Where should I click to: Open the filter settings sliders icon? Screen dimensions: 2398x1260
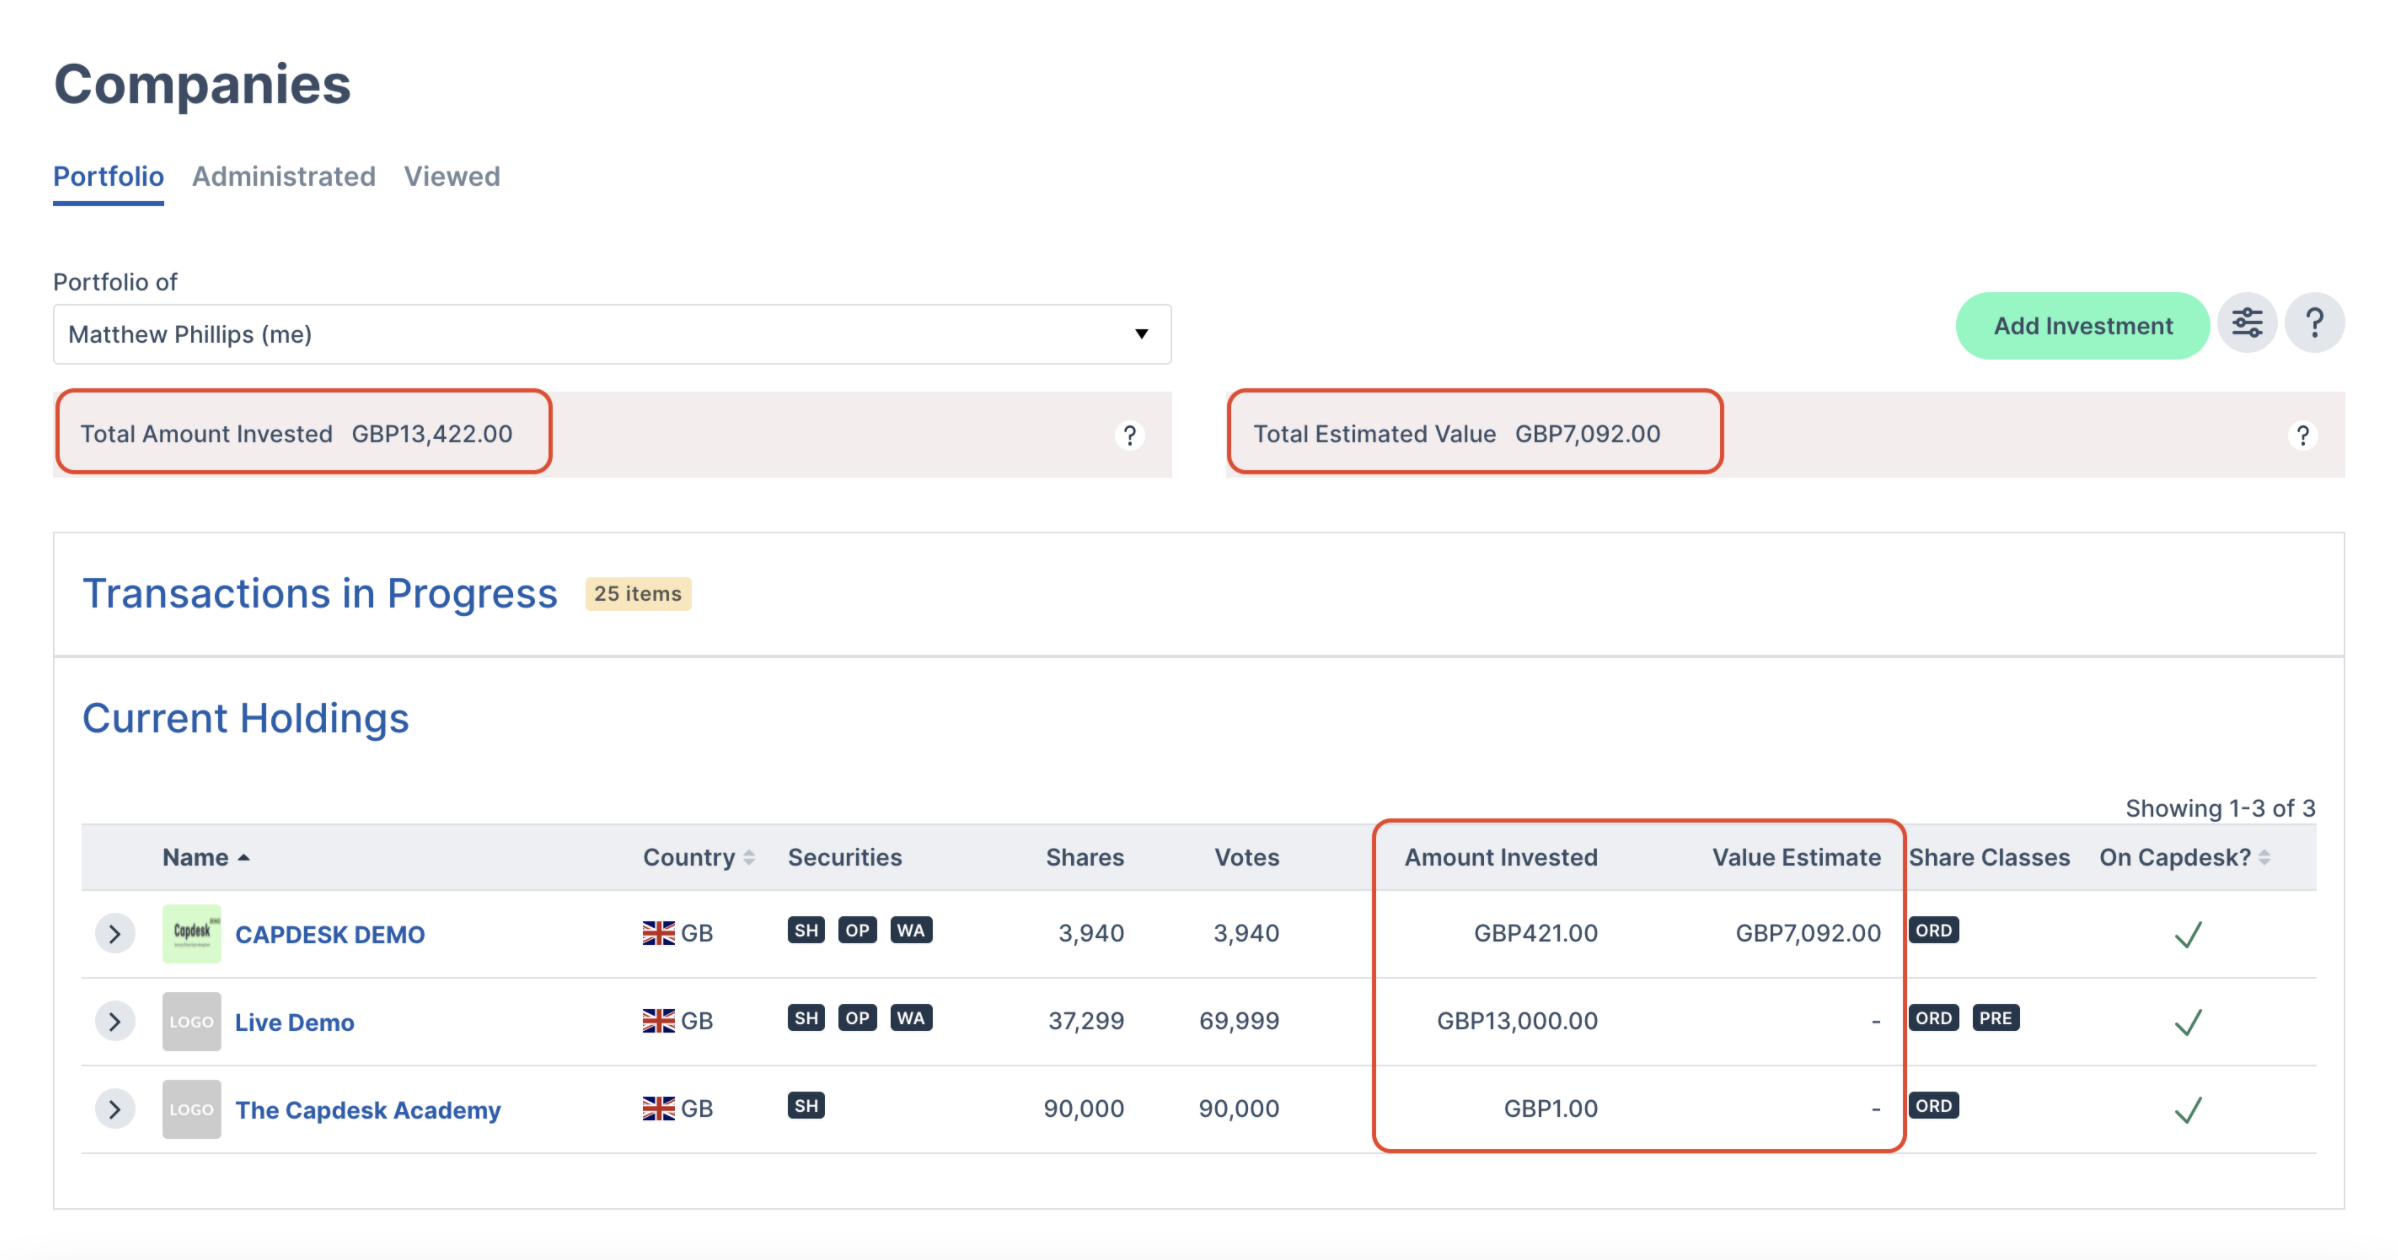click(2247, 324)
